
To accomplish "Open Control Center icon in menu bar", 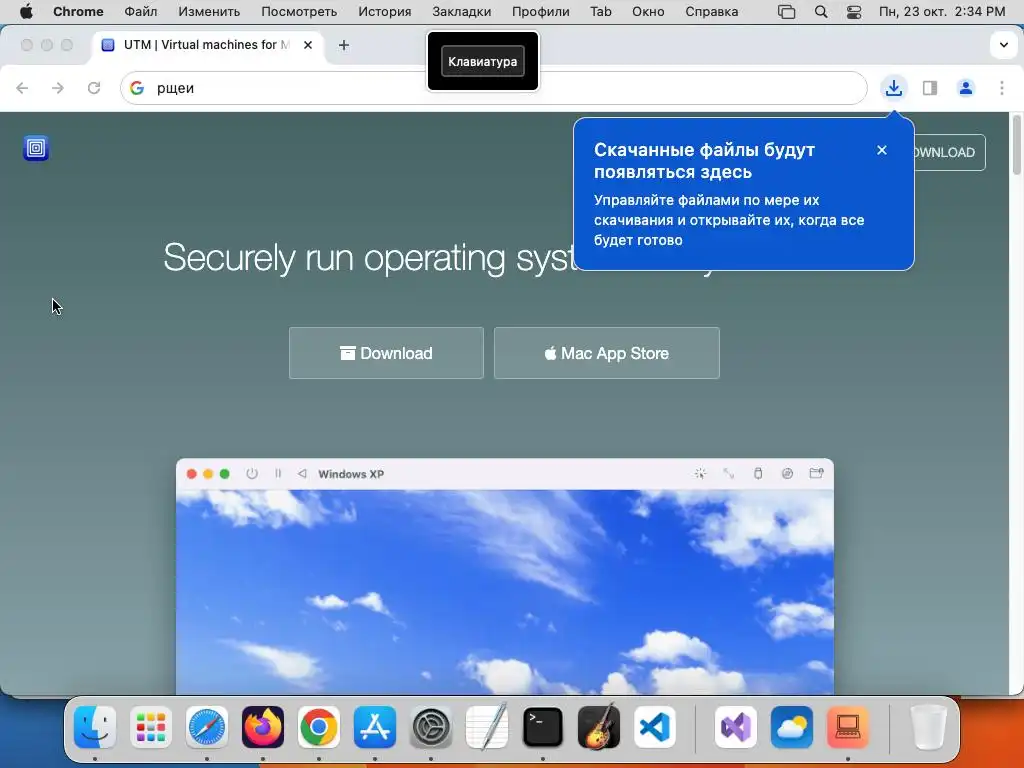I will pos(854,12).
